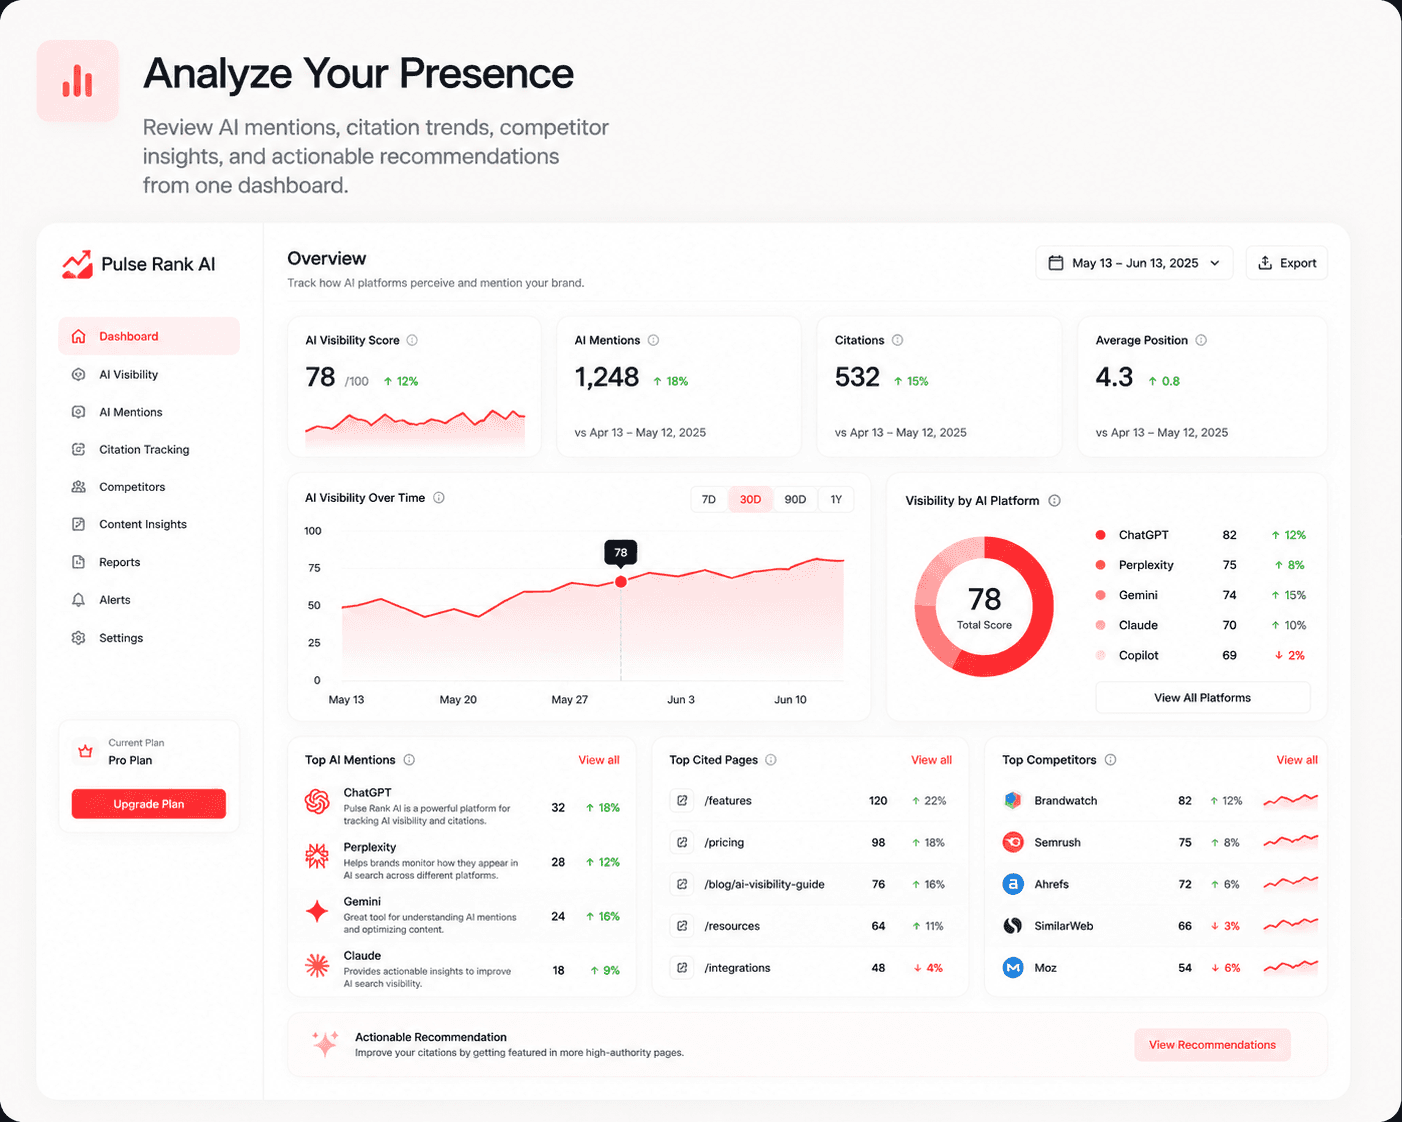Open link icon for /blog/ai-visibility-guide

(x=682, y=884)
